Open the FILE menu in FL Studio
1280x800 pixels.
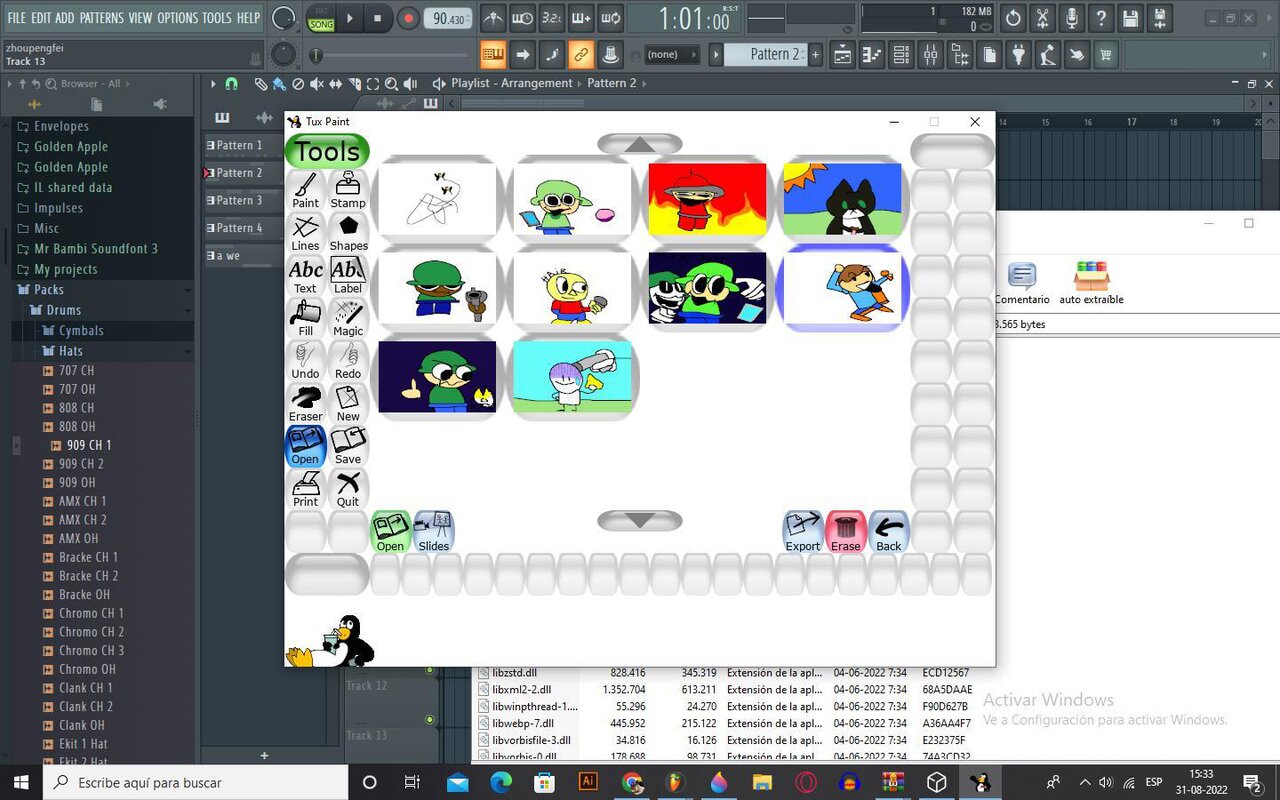(17, 18)
